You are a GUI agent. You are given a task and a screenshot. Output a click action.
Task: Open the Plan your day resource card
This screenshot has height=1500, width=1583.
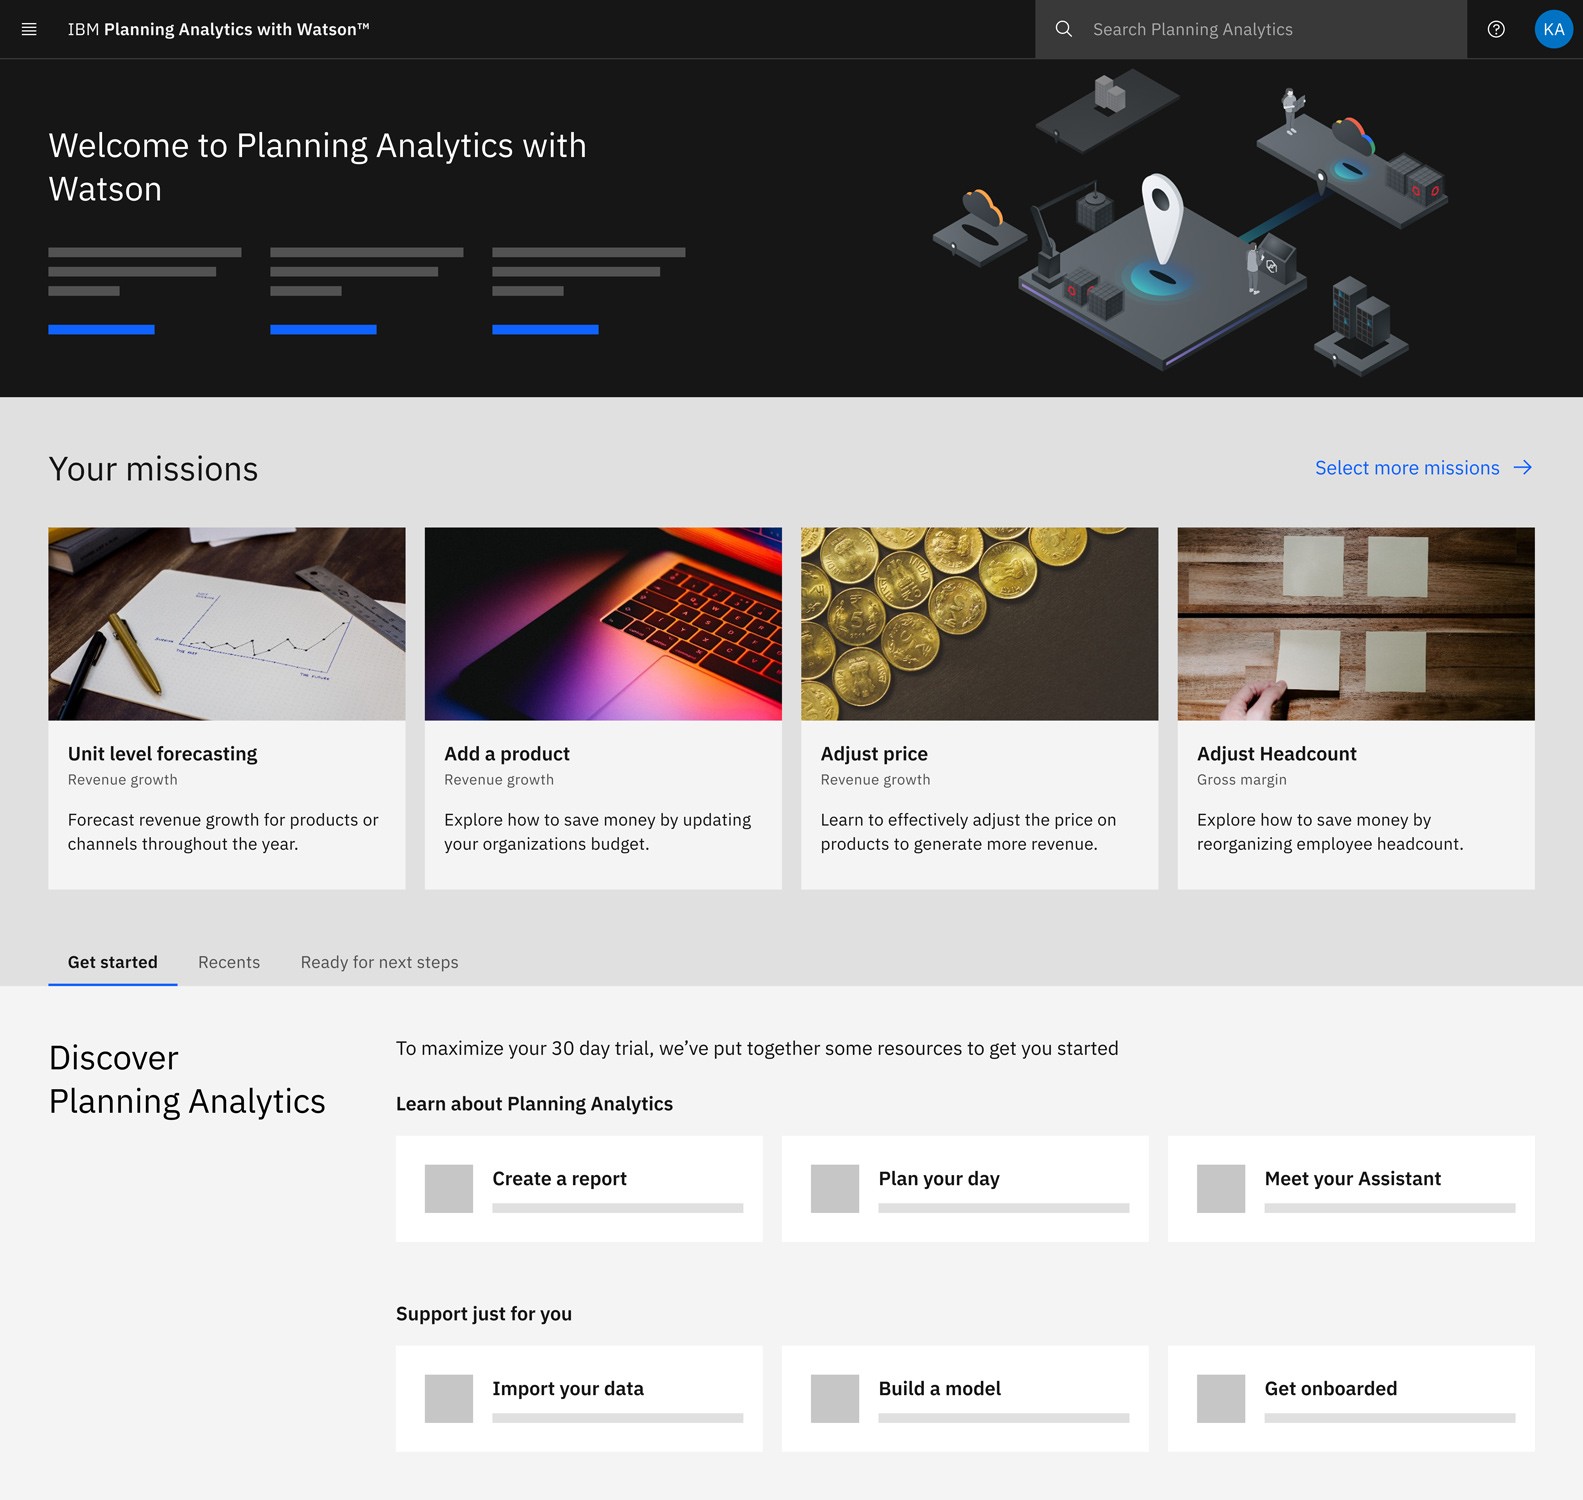click(965, 1189)
